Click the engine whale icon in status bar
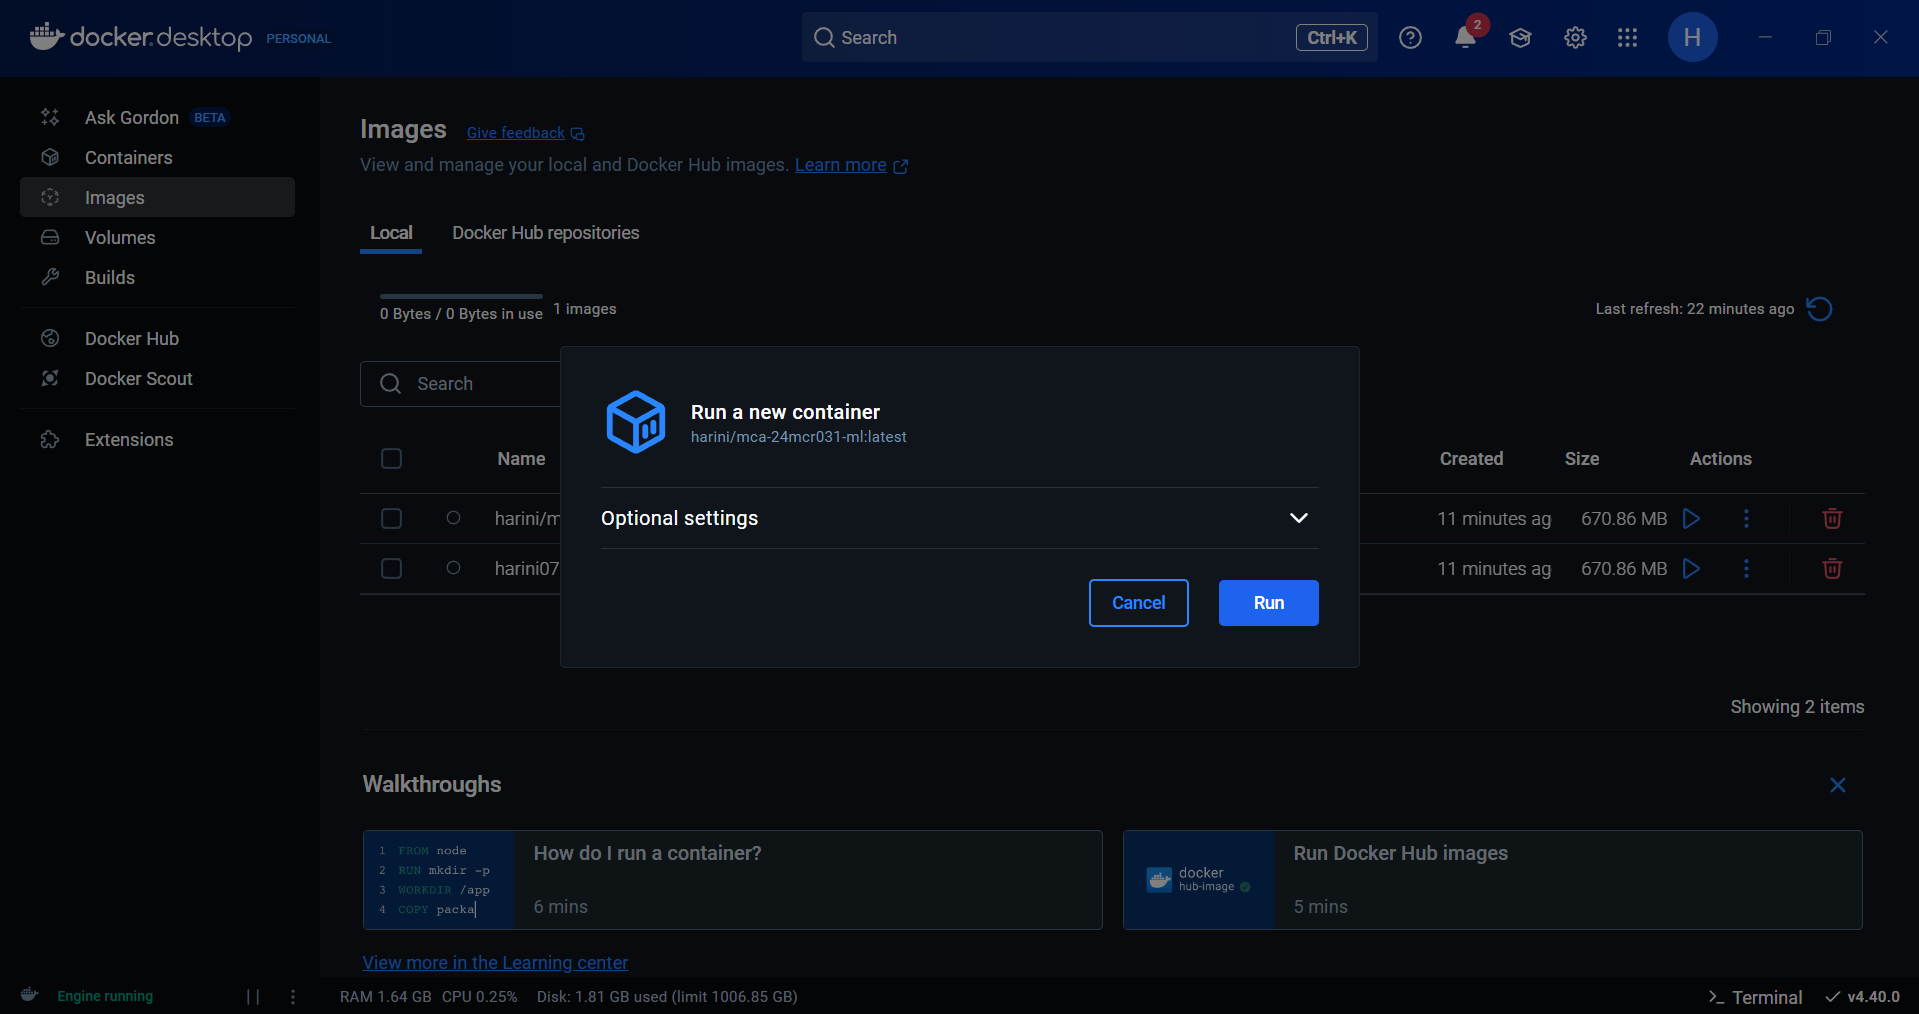Image resolution: width=1919 pixels, height=1014 pixels. tap(30, 995)
